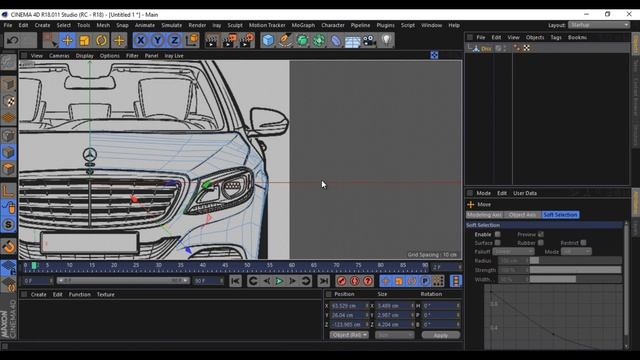The image size is (640, 360).
Task: Toggle the Rubber checkbox
Action: click(x=541, y=243)
